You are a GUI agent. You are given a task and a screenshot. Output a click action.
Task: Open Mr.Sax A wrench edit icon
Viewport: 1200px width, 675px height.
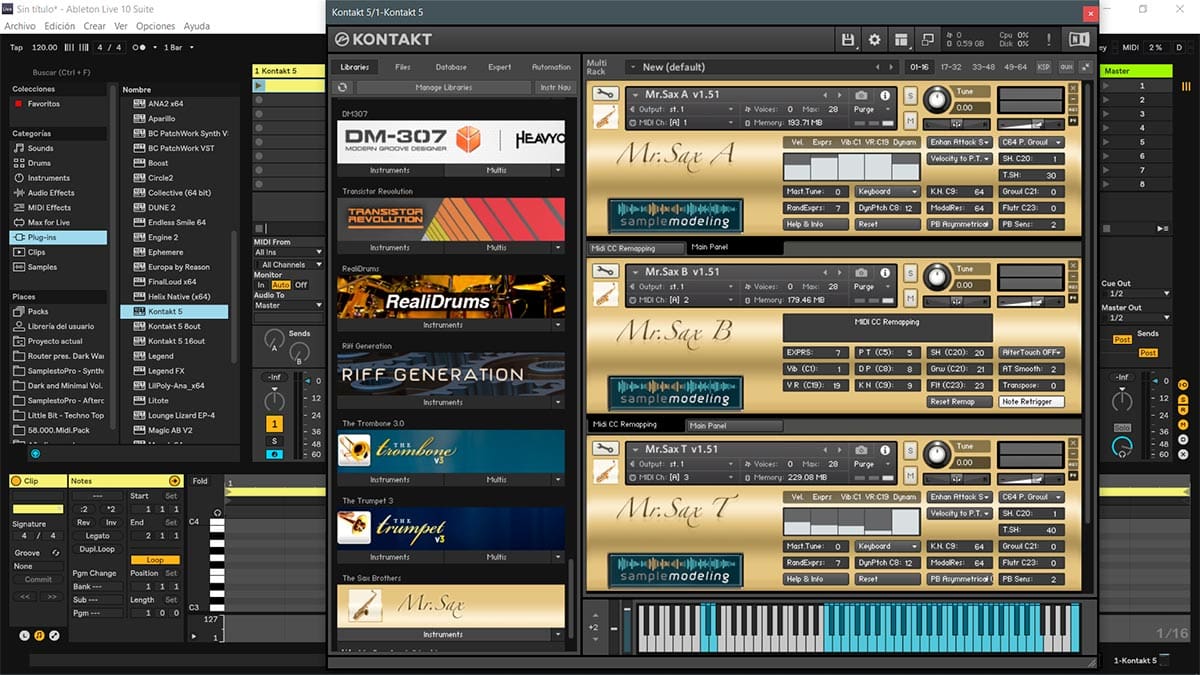click(605, 94)
